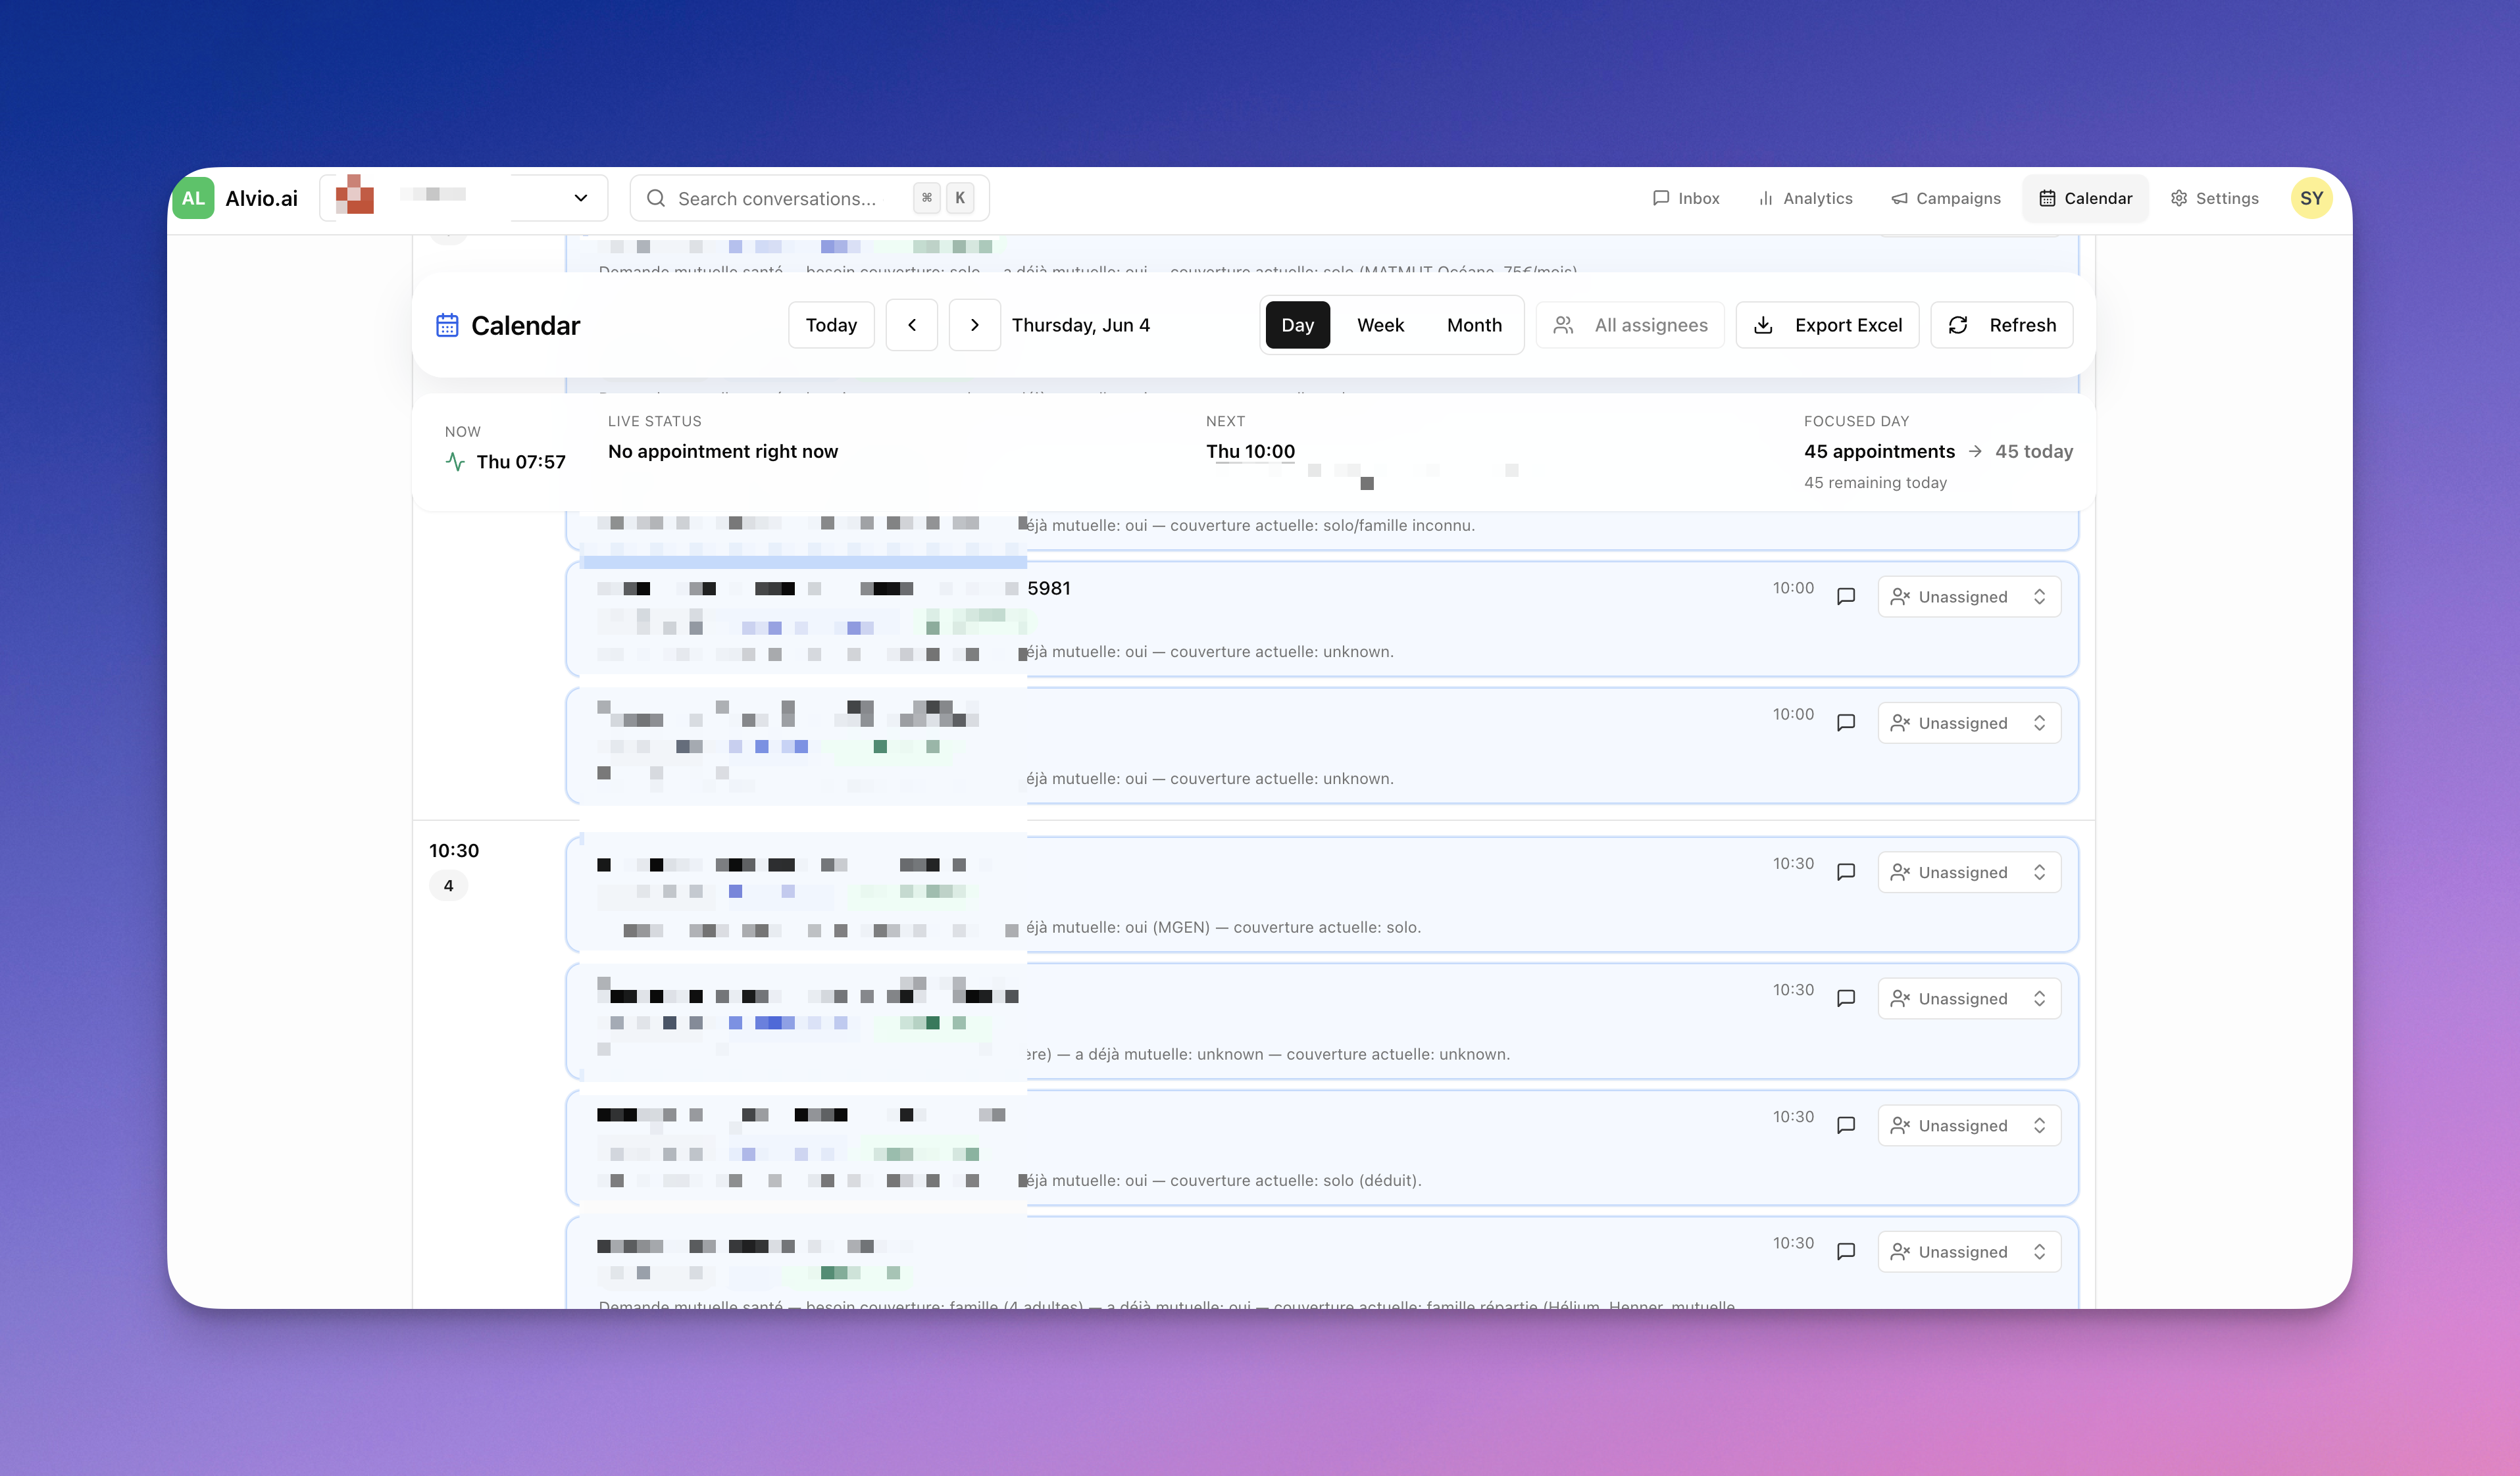Click the 10:30 time slot label

point(454,850)
